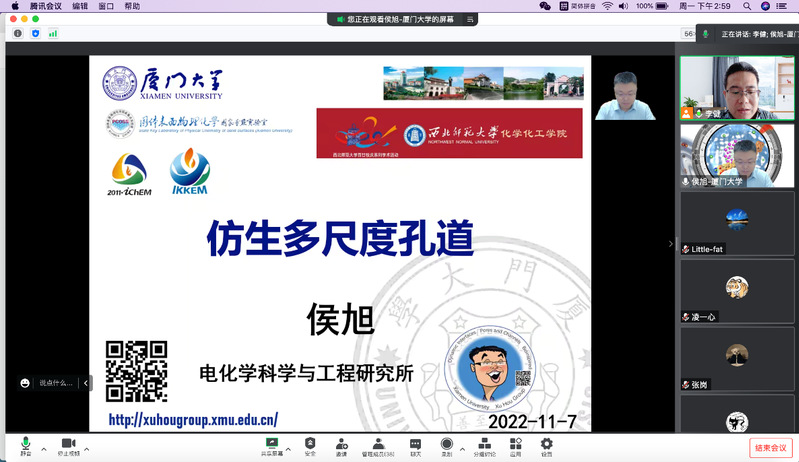Open the Settings (设置) gear icon
Viewport: 799px width, 462px height.
(x=546, y=445)
